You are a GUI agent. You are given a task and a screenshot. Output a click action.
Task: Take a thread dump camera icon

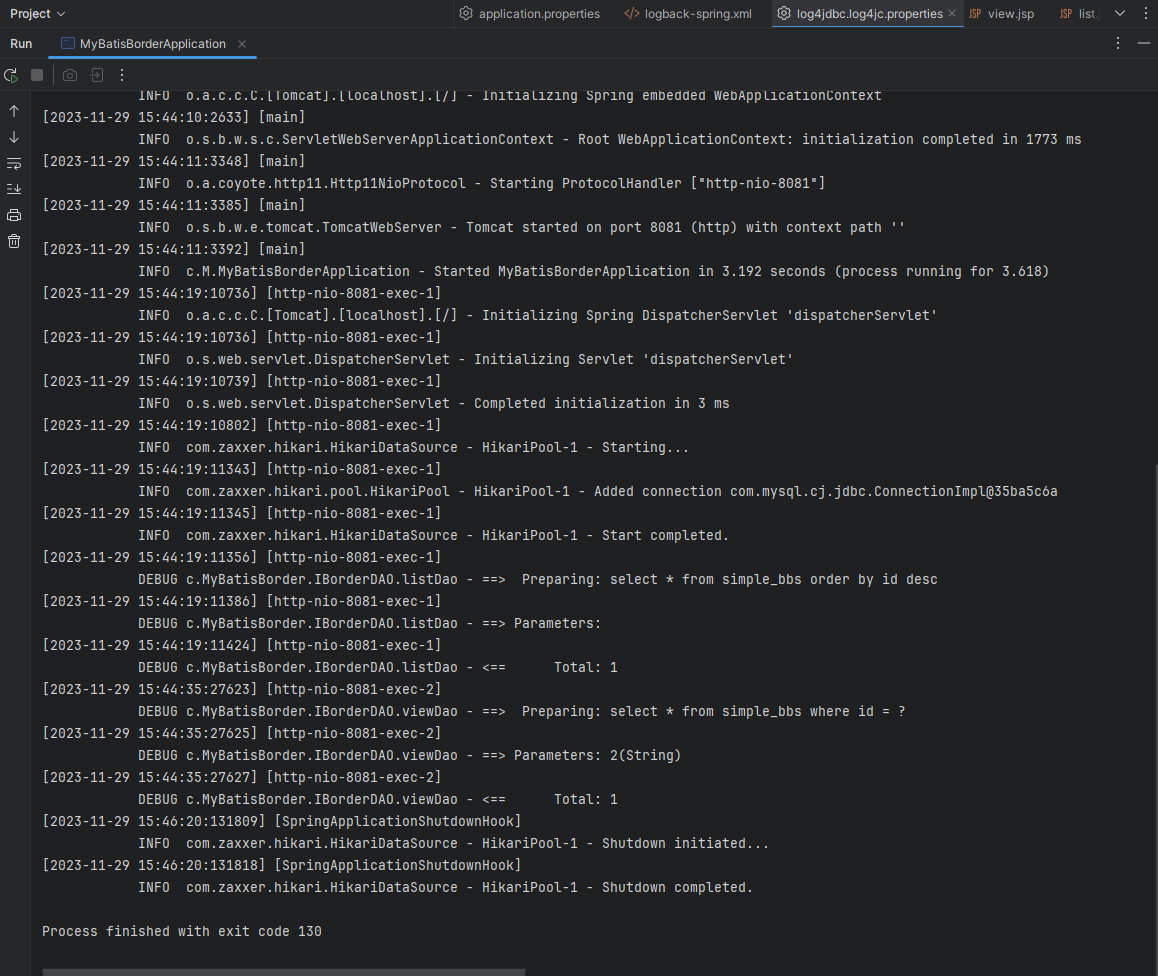tap(70, 75)
